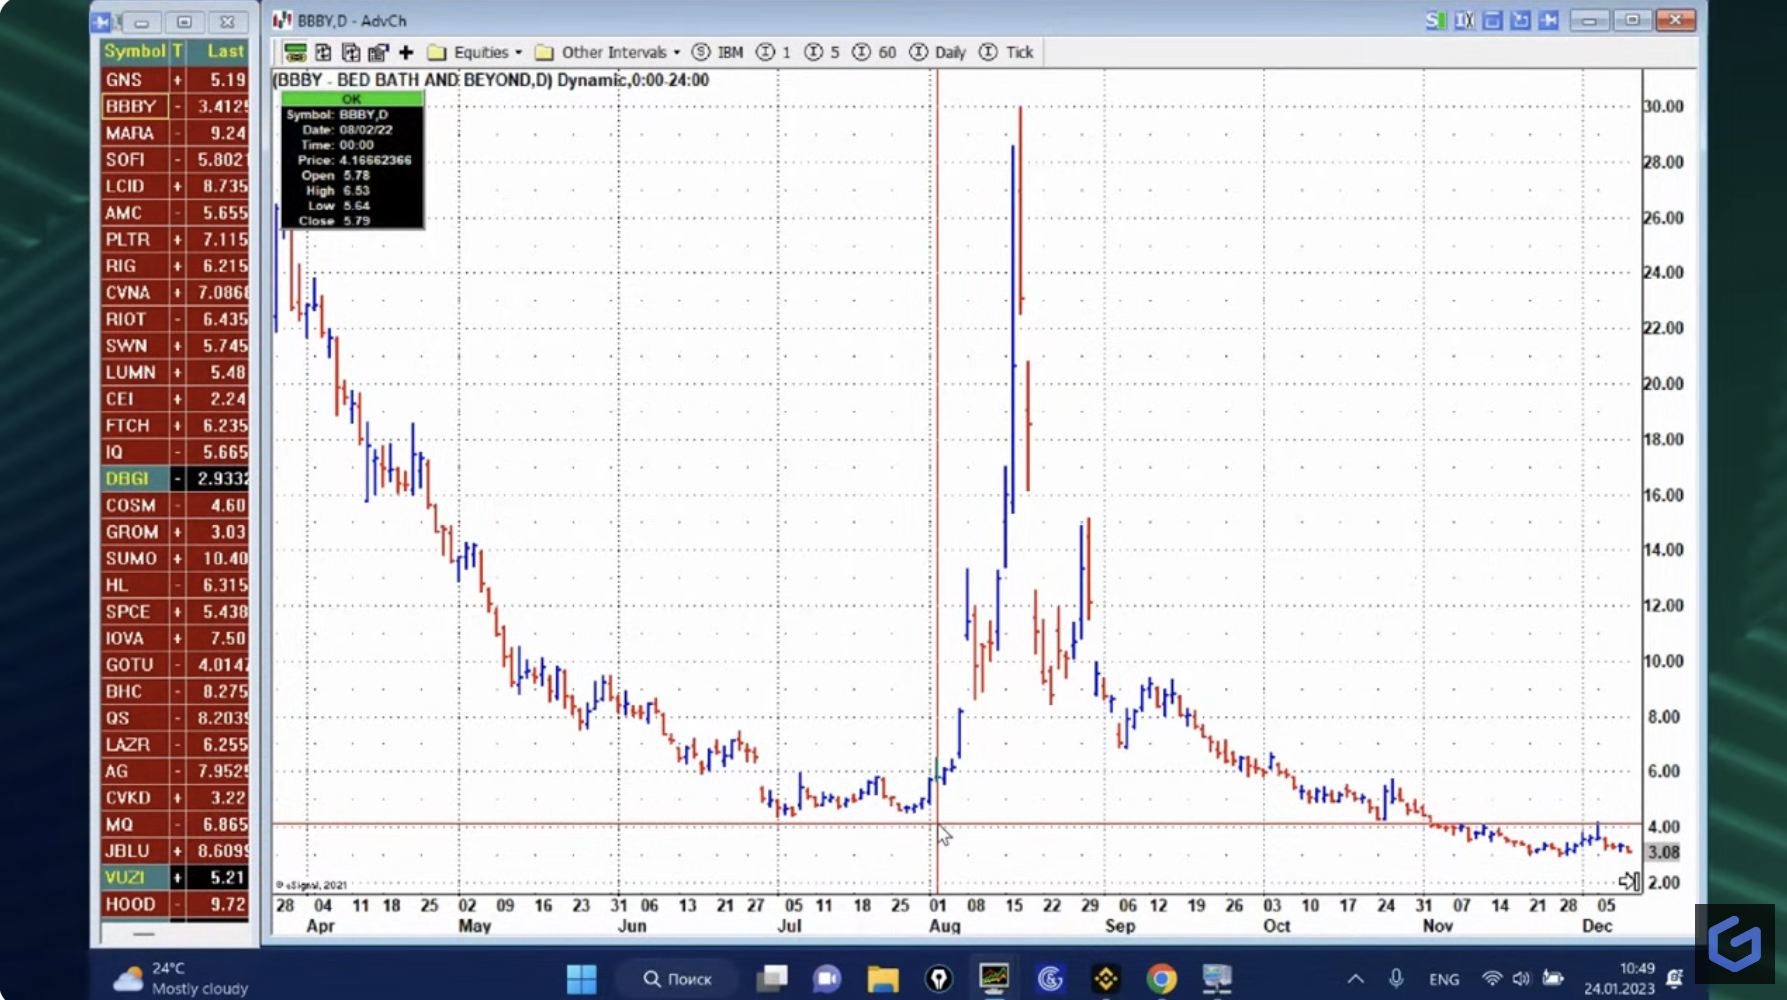
Task: Select the highlighted DBGI row
Action: pyautogui.click(x=174, y=479)
